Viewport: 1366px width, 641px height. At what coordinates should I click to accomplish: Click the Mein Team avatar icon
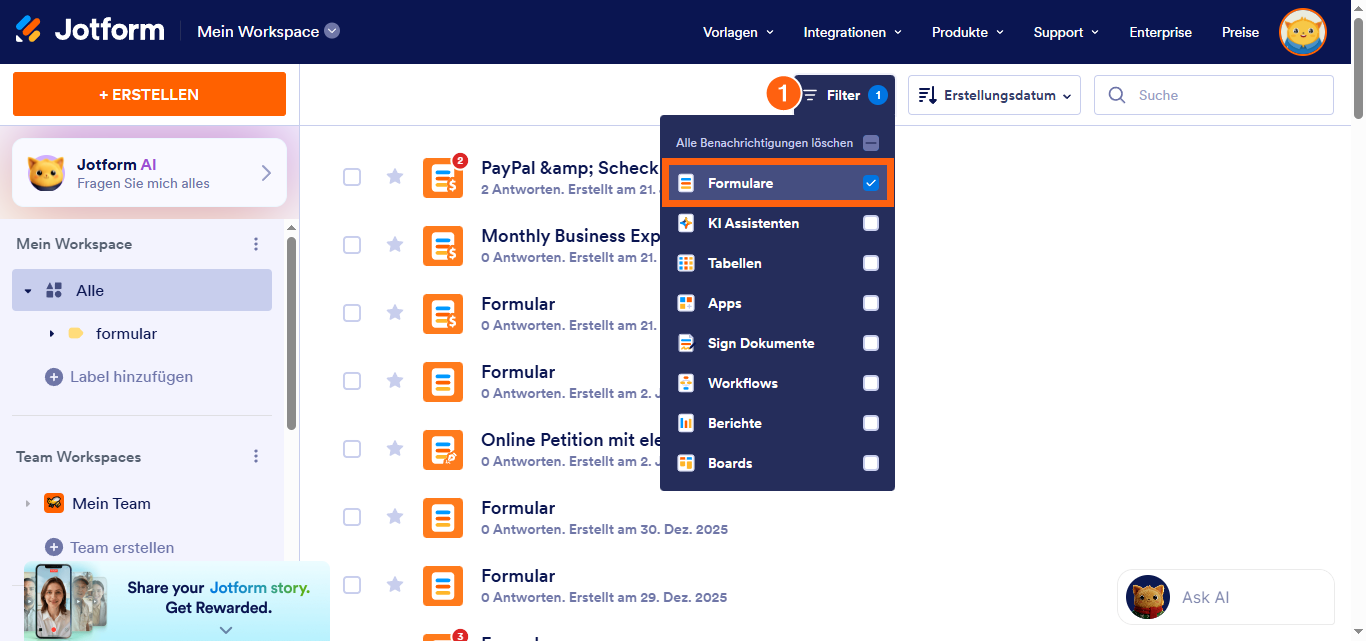[x=54, y=503]
